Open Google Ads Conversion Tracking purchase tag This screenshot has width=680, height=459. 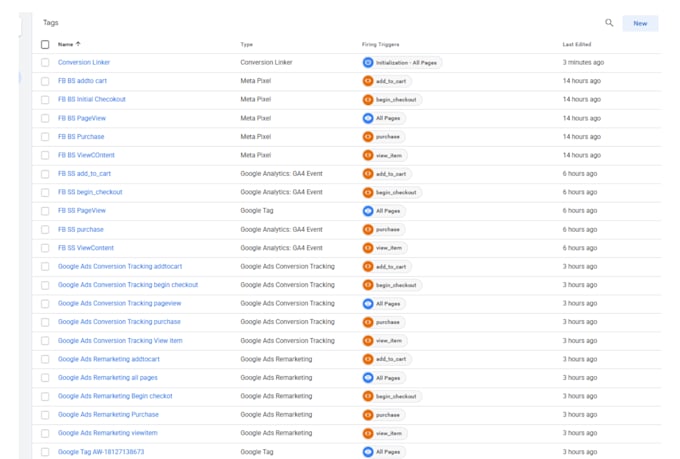coord(119,322)
